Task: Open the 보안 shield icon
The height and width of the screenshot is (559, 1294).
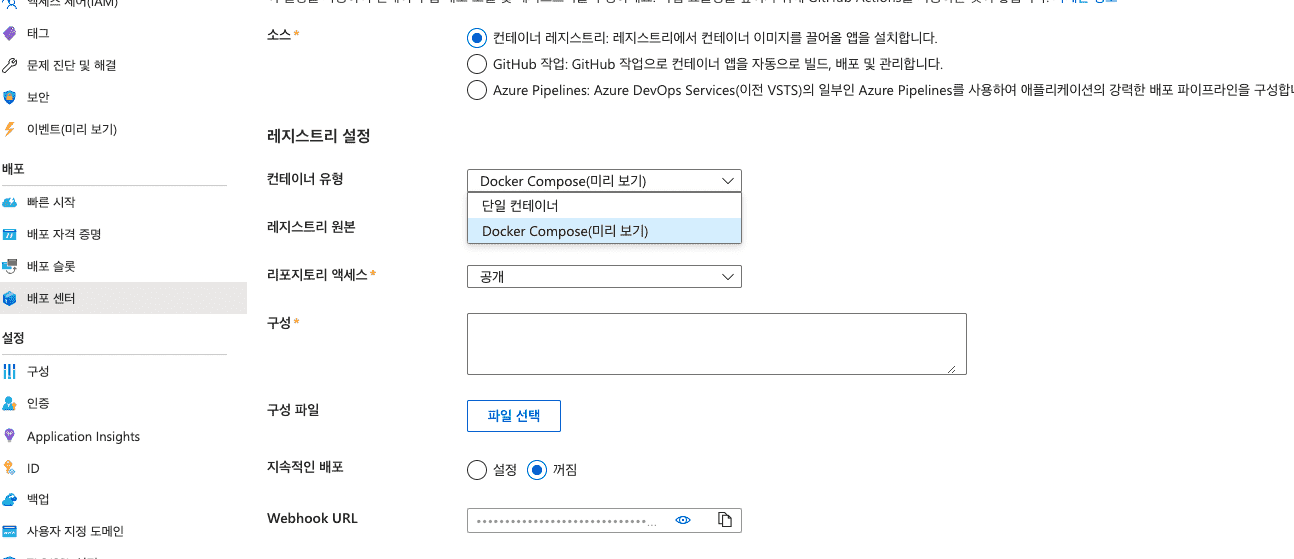Action: click(10, 97)
